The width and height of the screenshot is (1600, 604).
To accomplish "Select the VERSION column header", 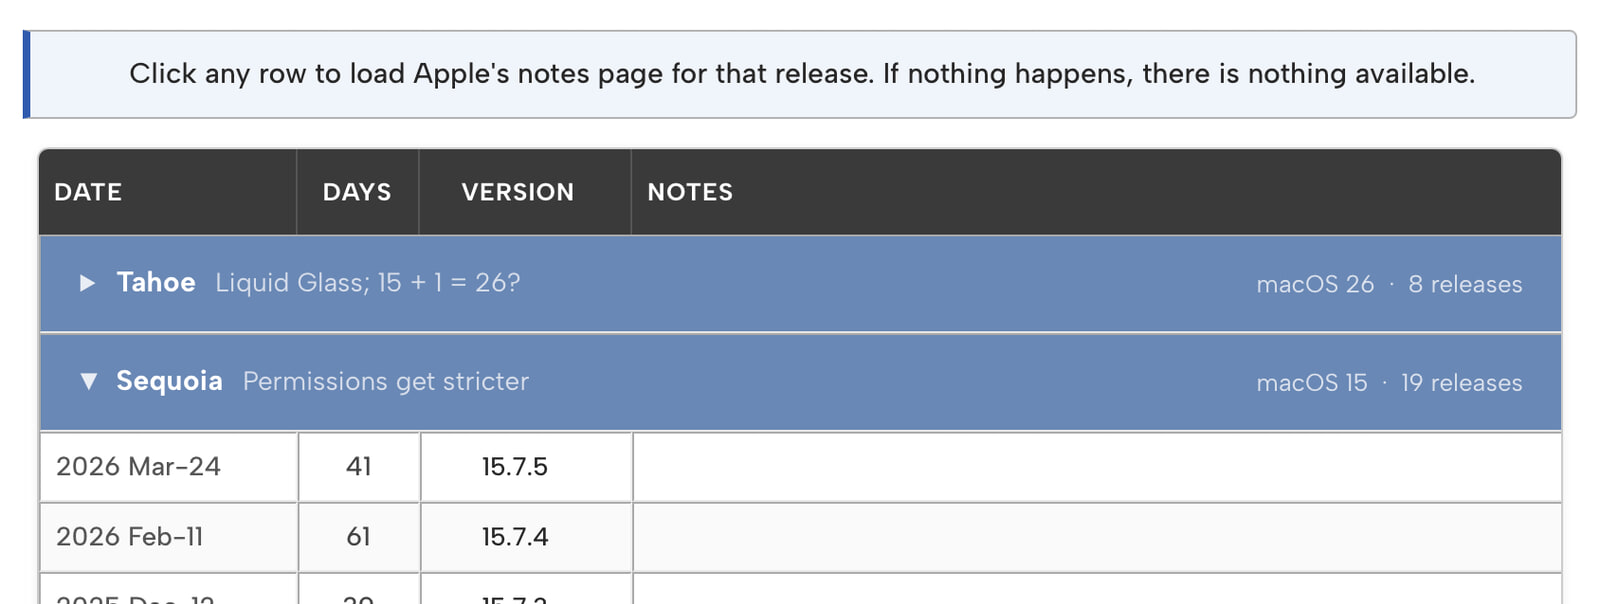I will pos(517,192).
